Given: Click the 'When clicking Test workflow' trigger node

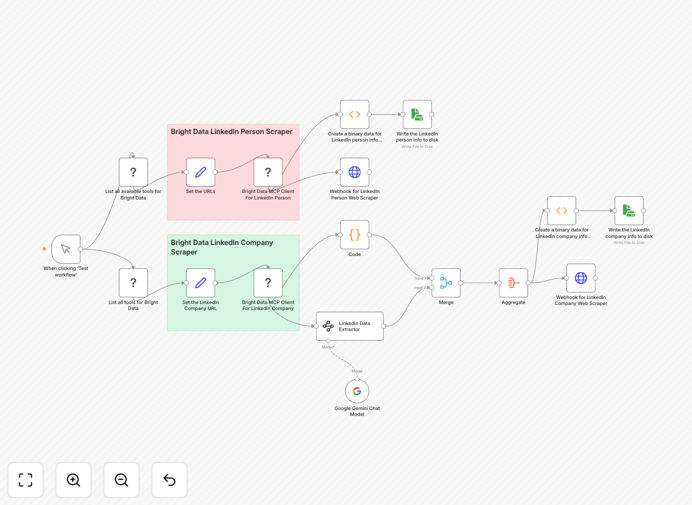Looking at the screenshot, I should tap(66, 249).
